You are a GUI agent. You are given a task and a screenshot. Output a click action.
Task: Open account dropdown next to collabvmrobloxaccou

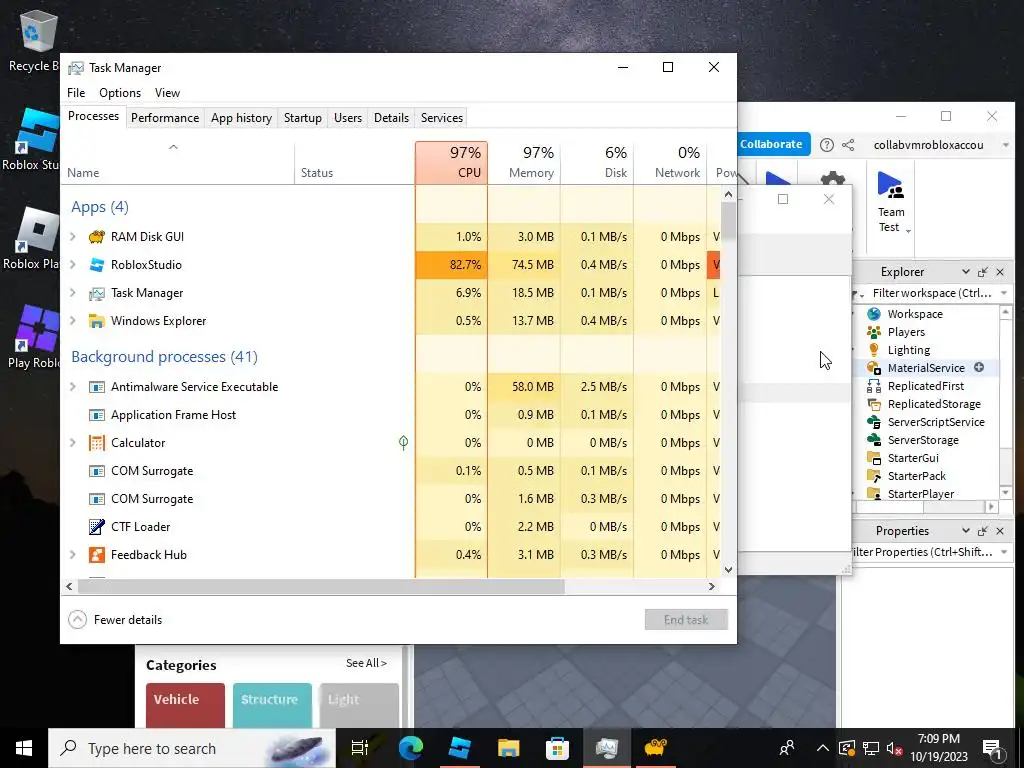pyautogui.click(x=1006, y=145)
